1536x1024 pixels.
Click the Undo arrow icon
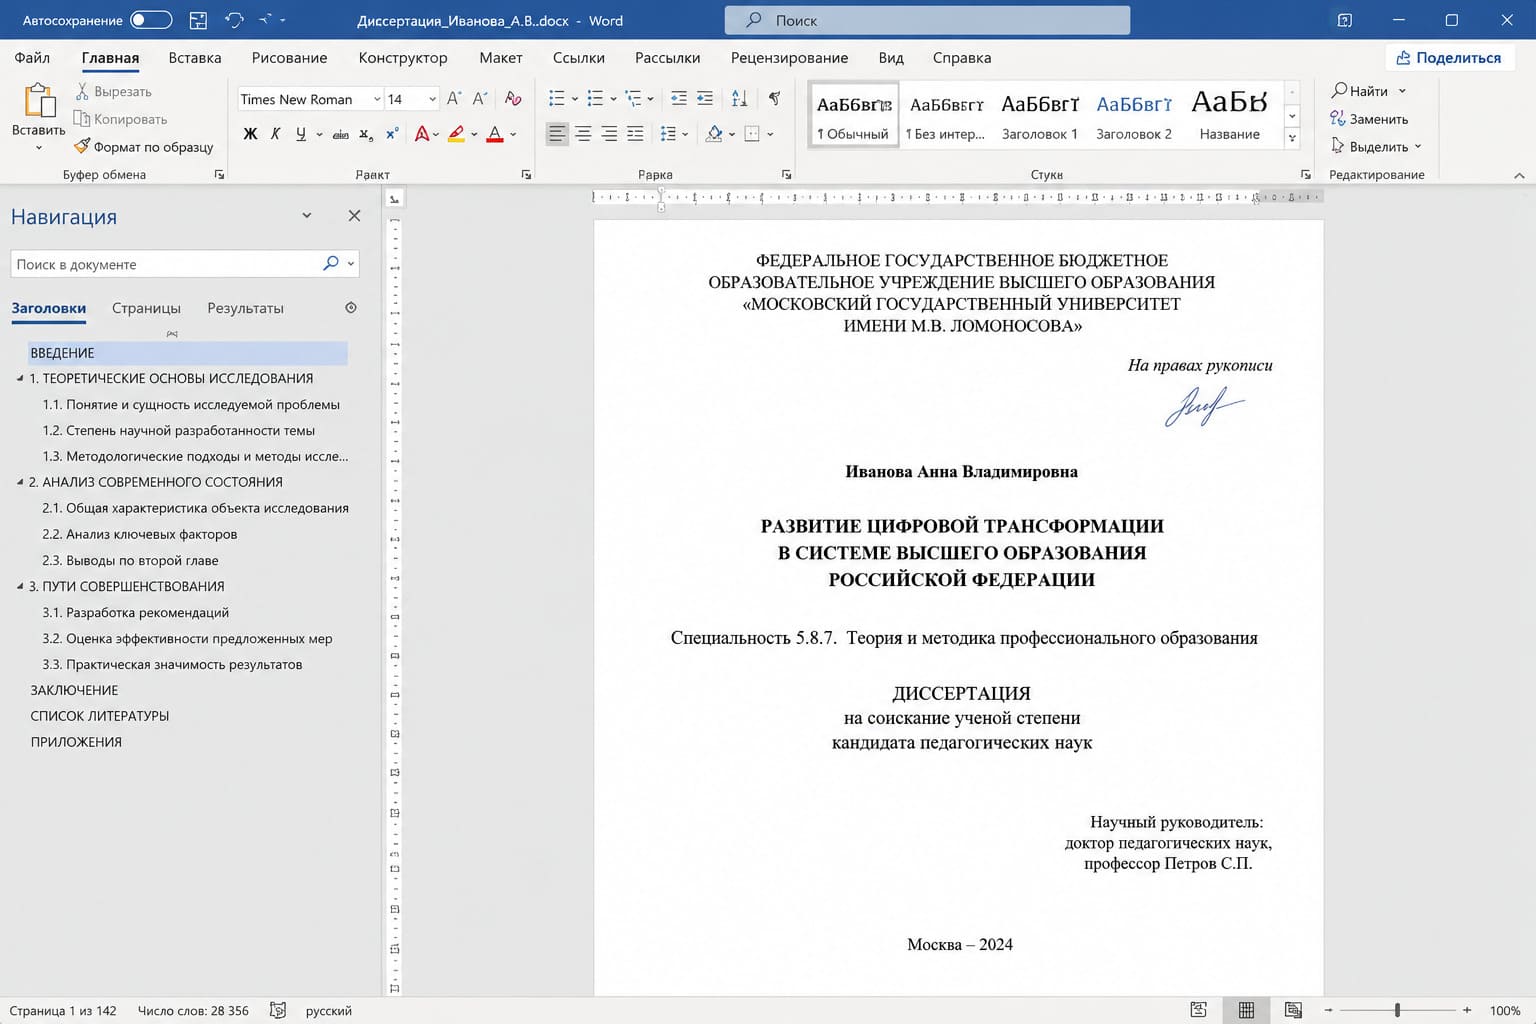(234, 20)
